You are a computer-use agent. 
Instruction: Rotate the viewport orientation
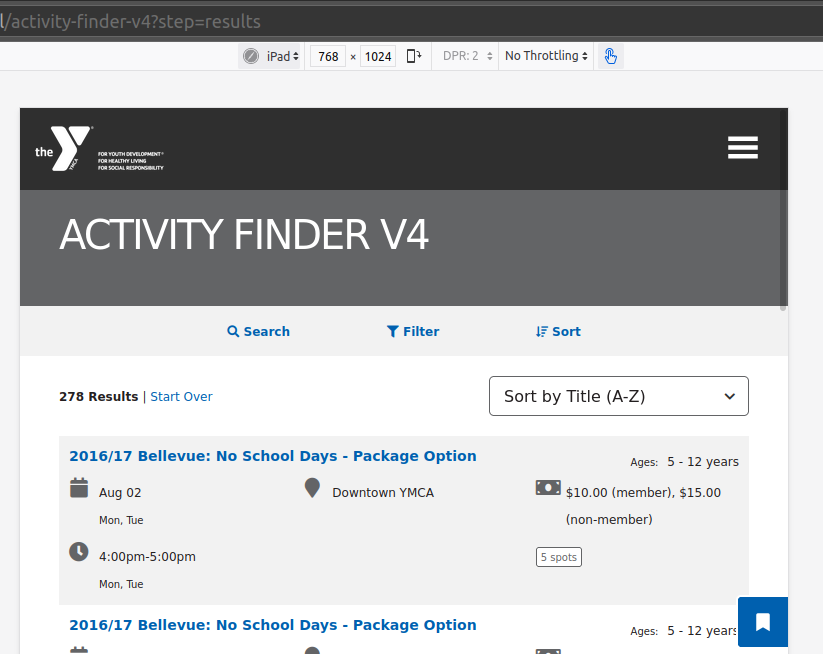pyautogui.click(x=414, y=56)
